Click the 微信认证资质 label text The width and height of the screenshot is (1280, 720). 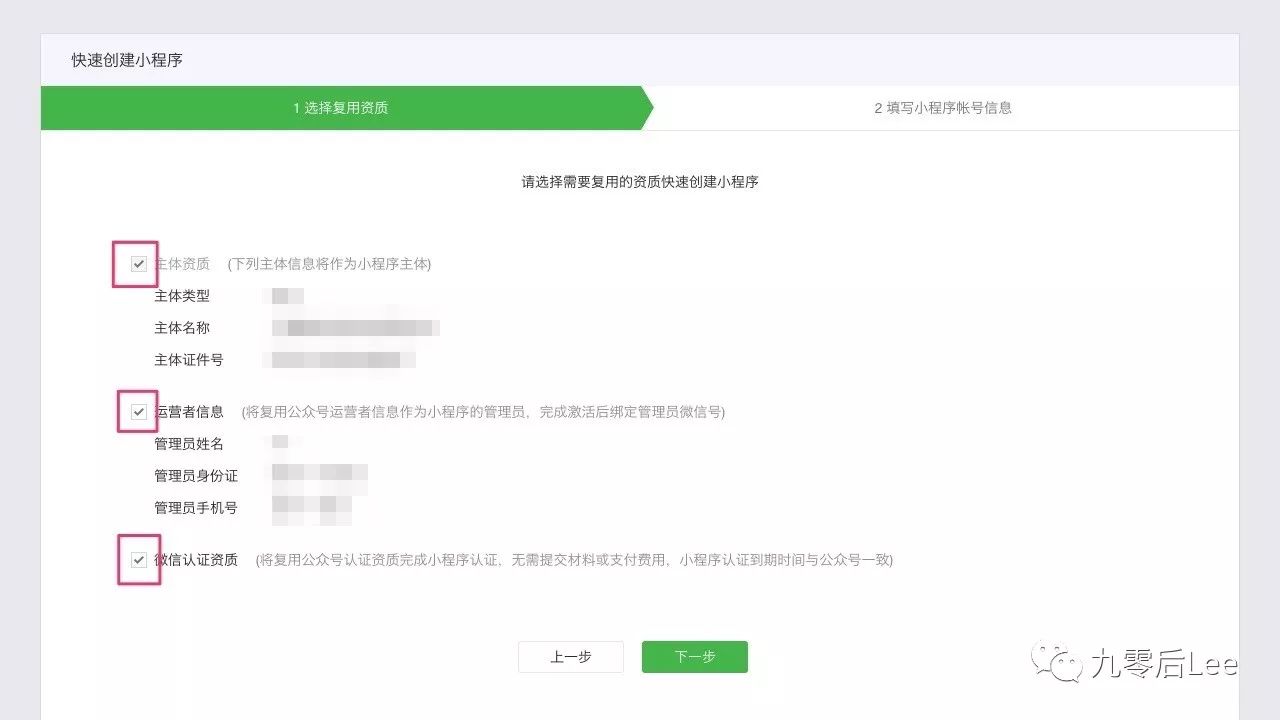pos(194,560)
